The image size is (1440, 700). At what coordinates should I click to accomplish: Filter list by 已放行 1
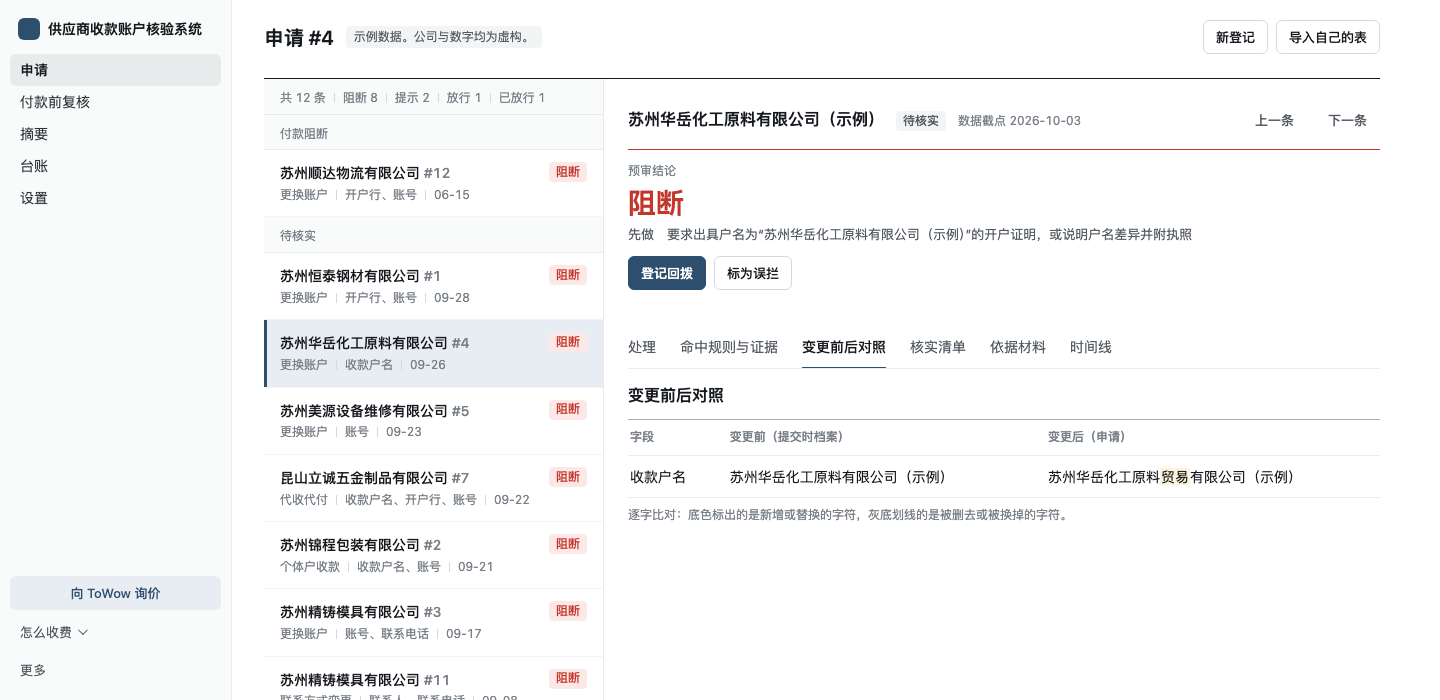522,98
